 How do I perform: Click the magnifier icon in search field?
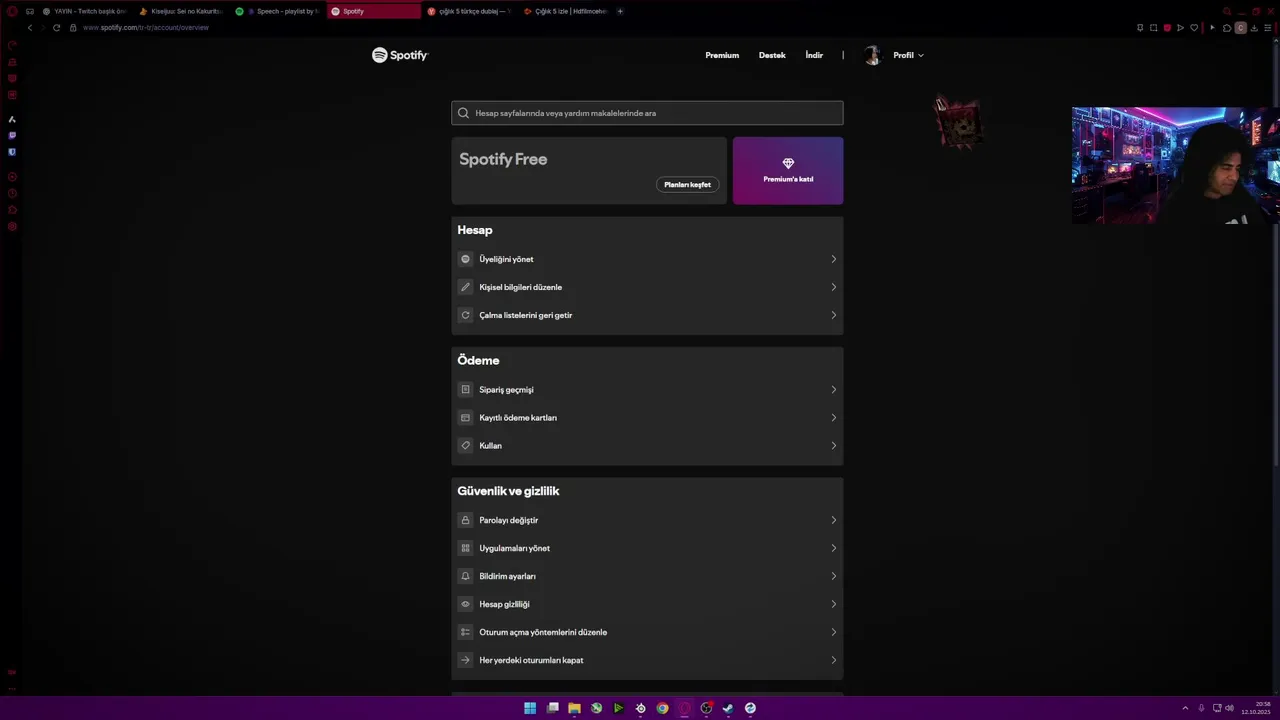tap(463, 113)
